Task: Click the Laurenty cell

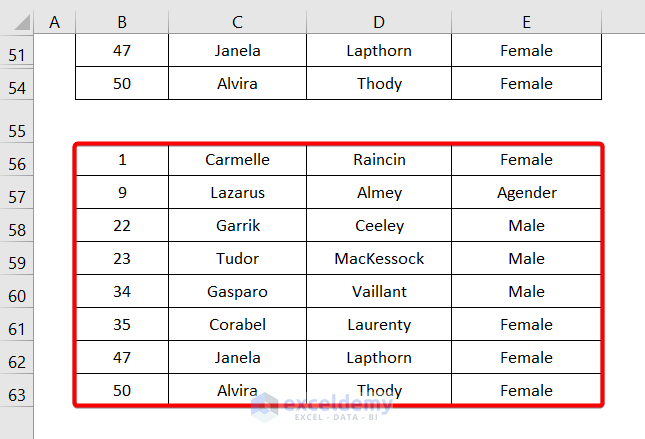Action: click(379, 325)
